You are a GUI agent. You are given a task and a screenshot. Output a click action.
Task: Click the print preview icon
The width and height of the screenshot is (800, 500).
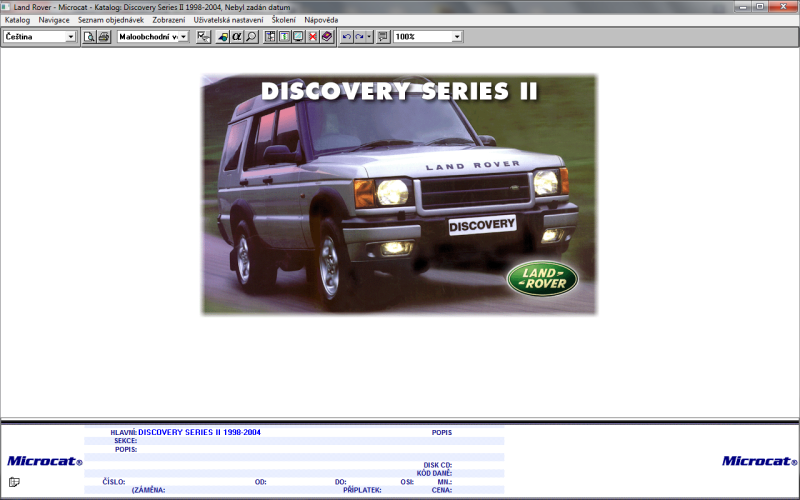pyautogui.click(x=90, y=37)
